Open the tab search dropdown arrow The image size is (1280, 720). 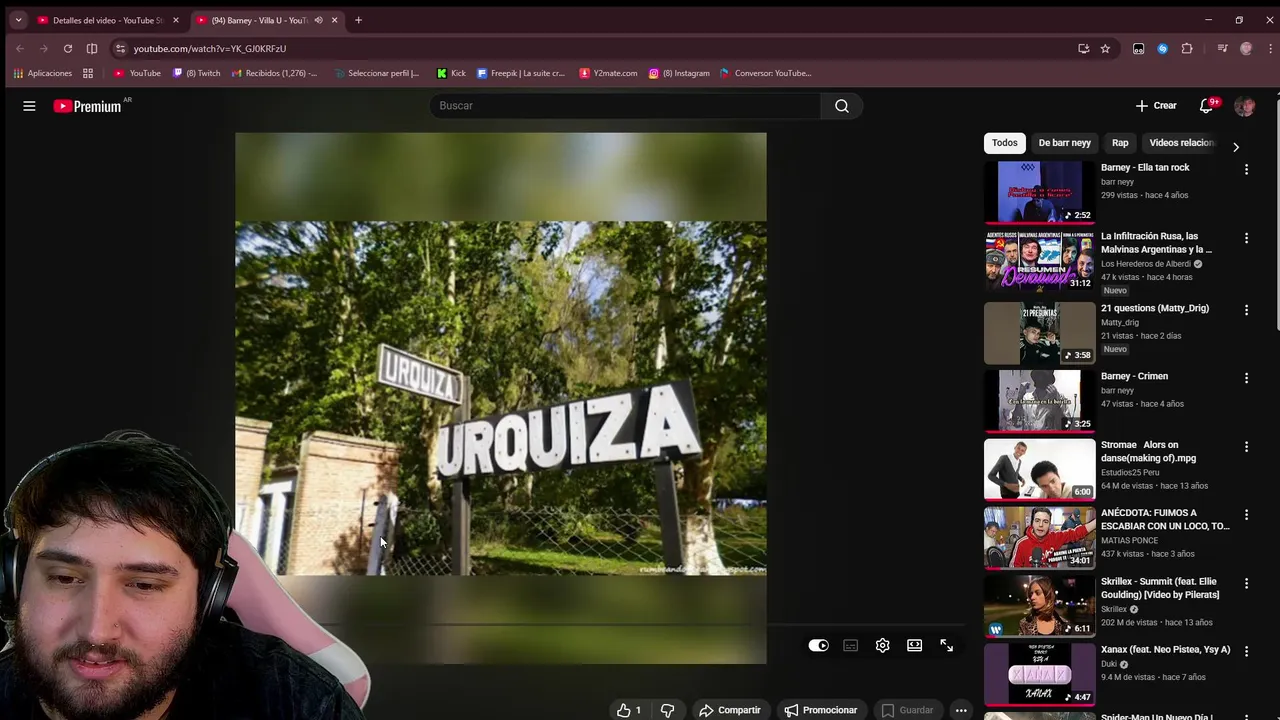(x=18, y=20)
